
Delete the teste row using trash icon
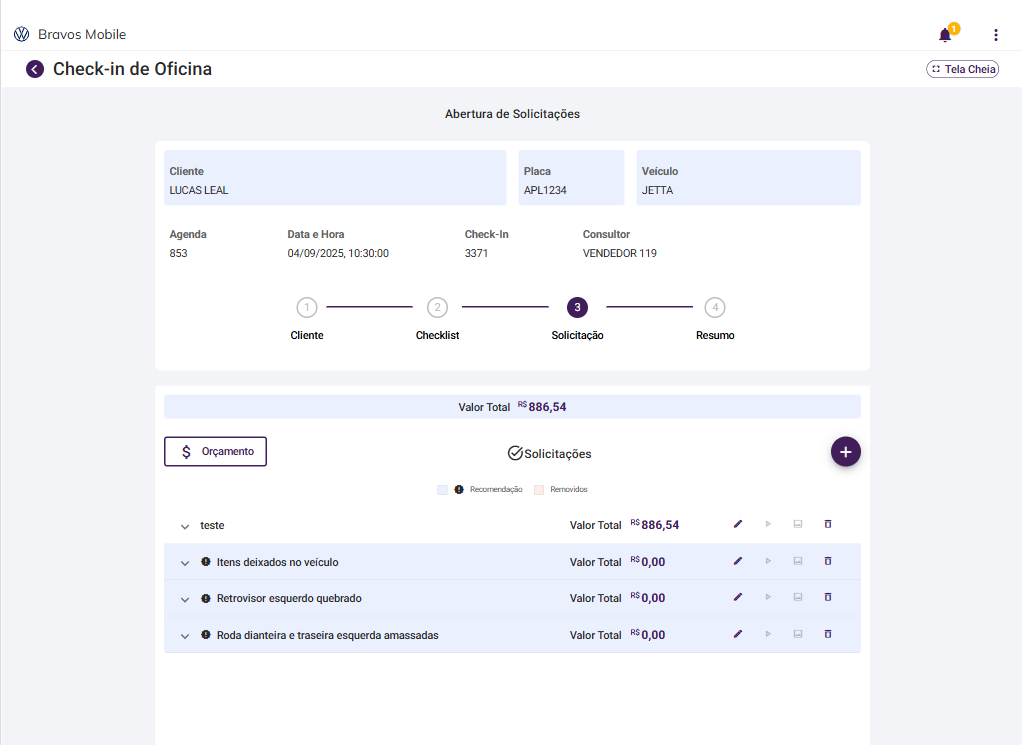click(x=828, y=524)
